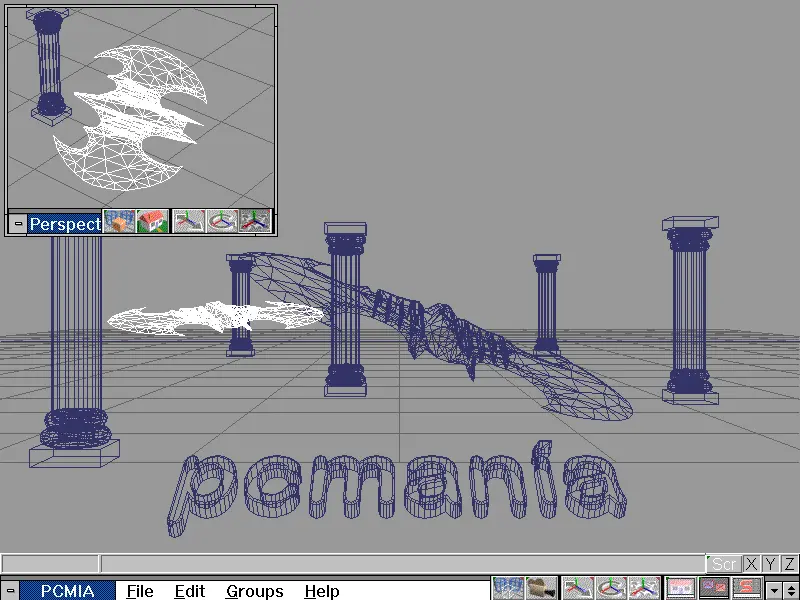Activate the eye move tool in main toolbar
The image size is (800, 600).
[x=578, y=589]
